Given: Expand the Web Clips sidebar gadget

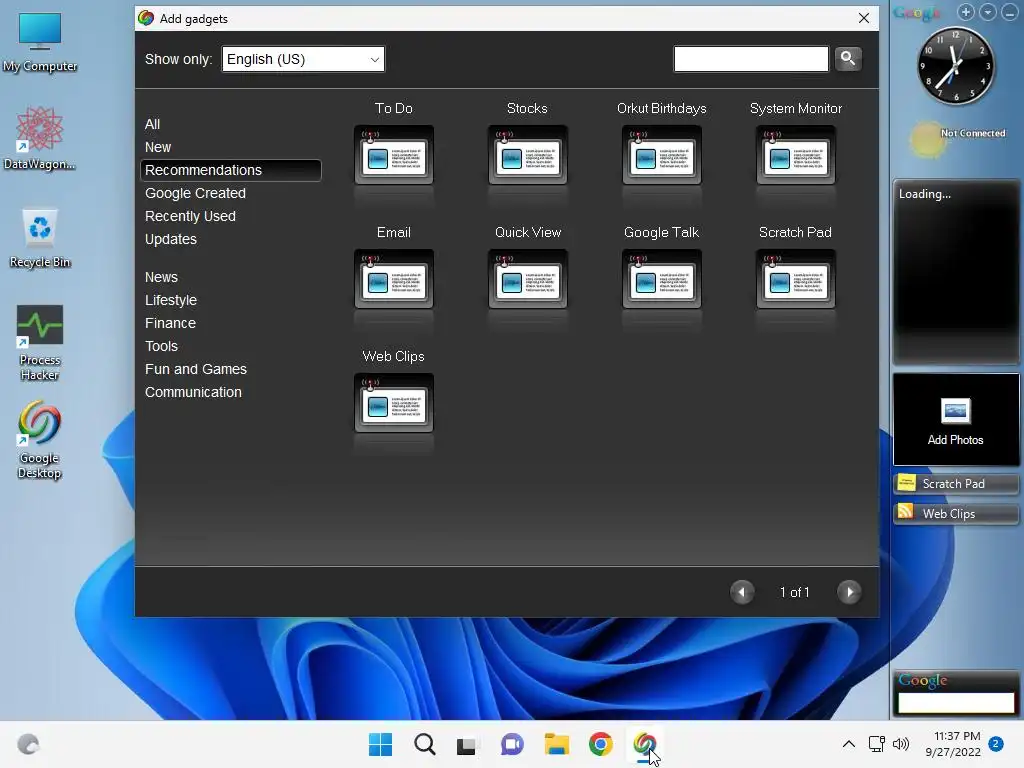Looking at the screenshot, I should tap(955, 514).
